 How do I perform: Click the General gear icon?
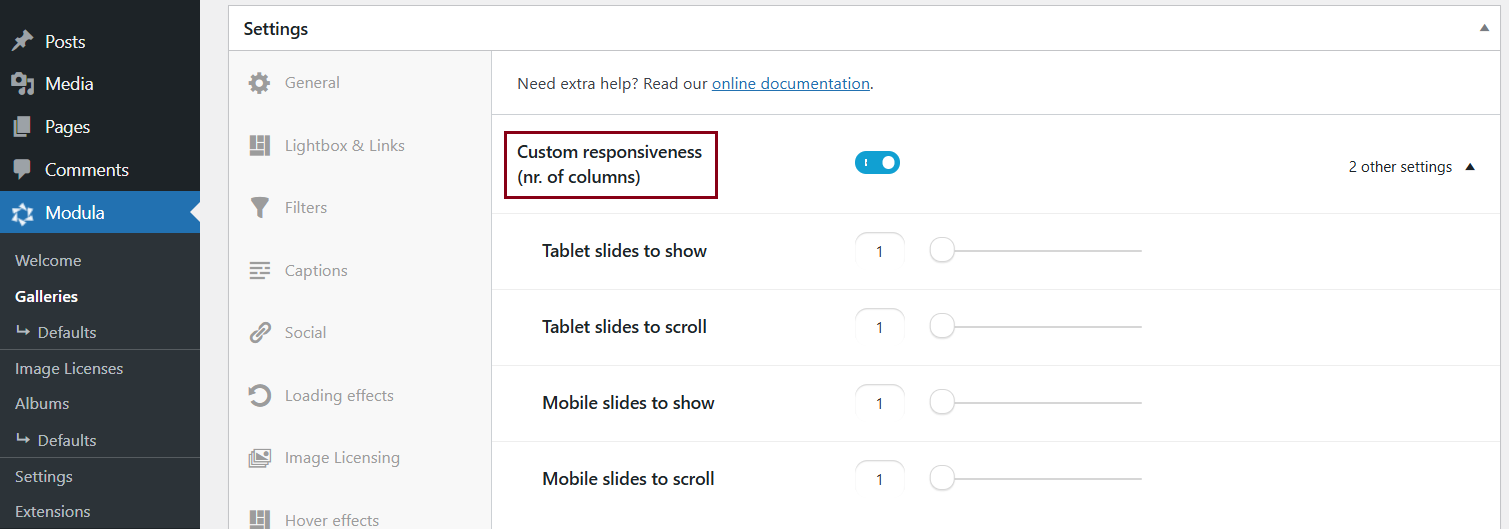click(260, 83)
